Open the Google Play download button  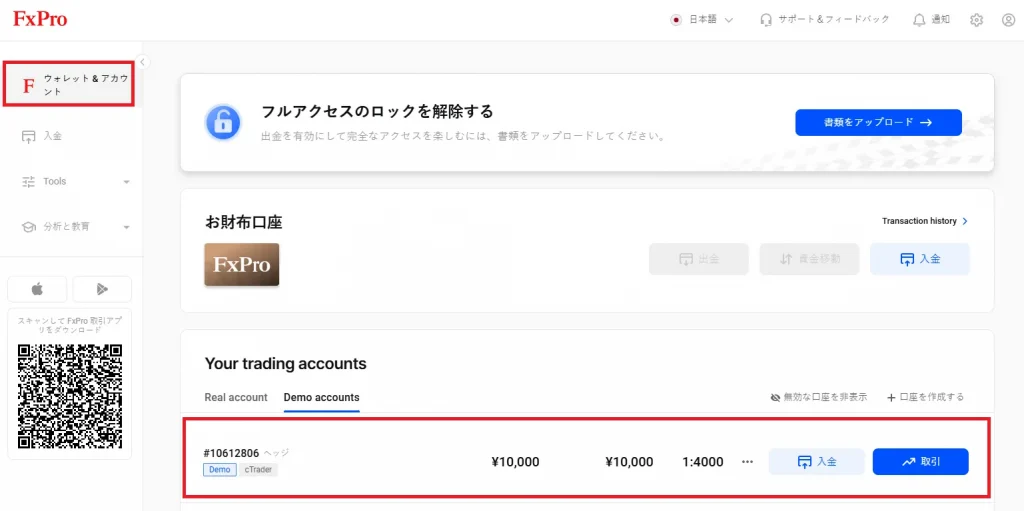103,289
